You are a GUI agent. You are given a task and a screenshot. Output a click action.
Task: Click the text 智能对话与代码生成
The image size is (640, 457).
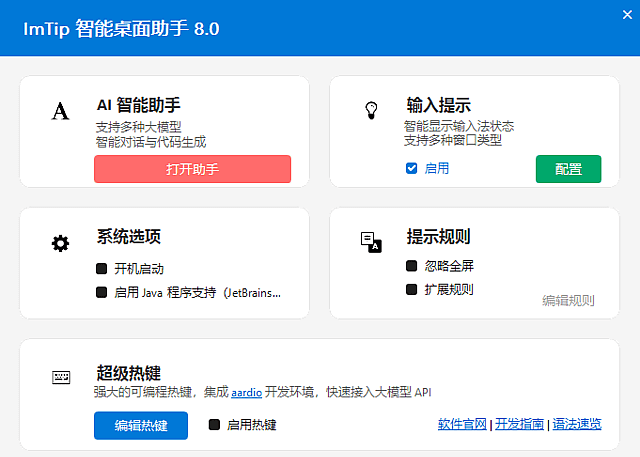pyautogui.click(x=151, y=142)
